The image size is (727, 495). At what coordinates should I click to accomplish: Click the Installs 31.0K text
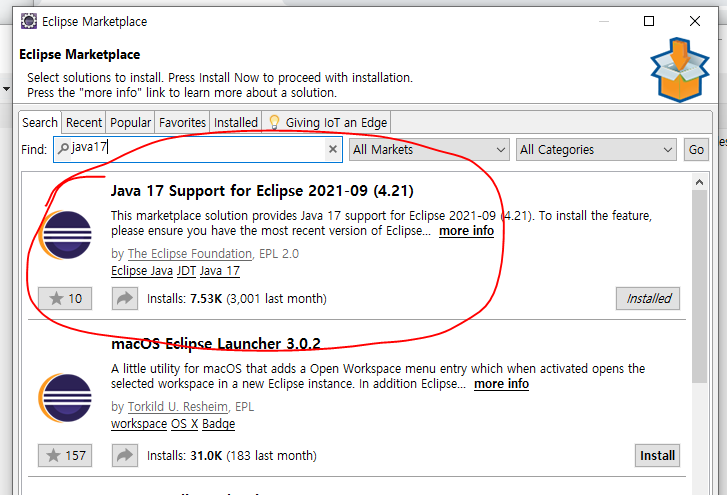pos(231,456)
